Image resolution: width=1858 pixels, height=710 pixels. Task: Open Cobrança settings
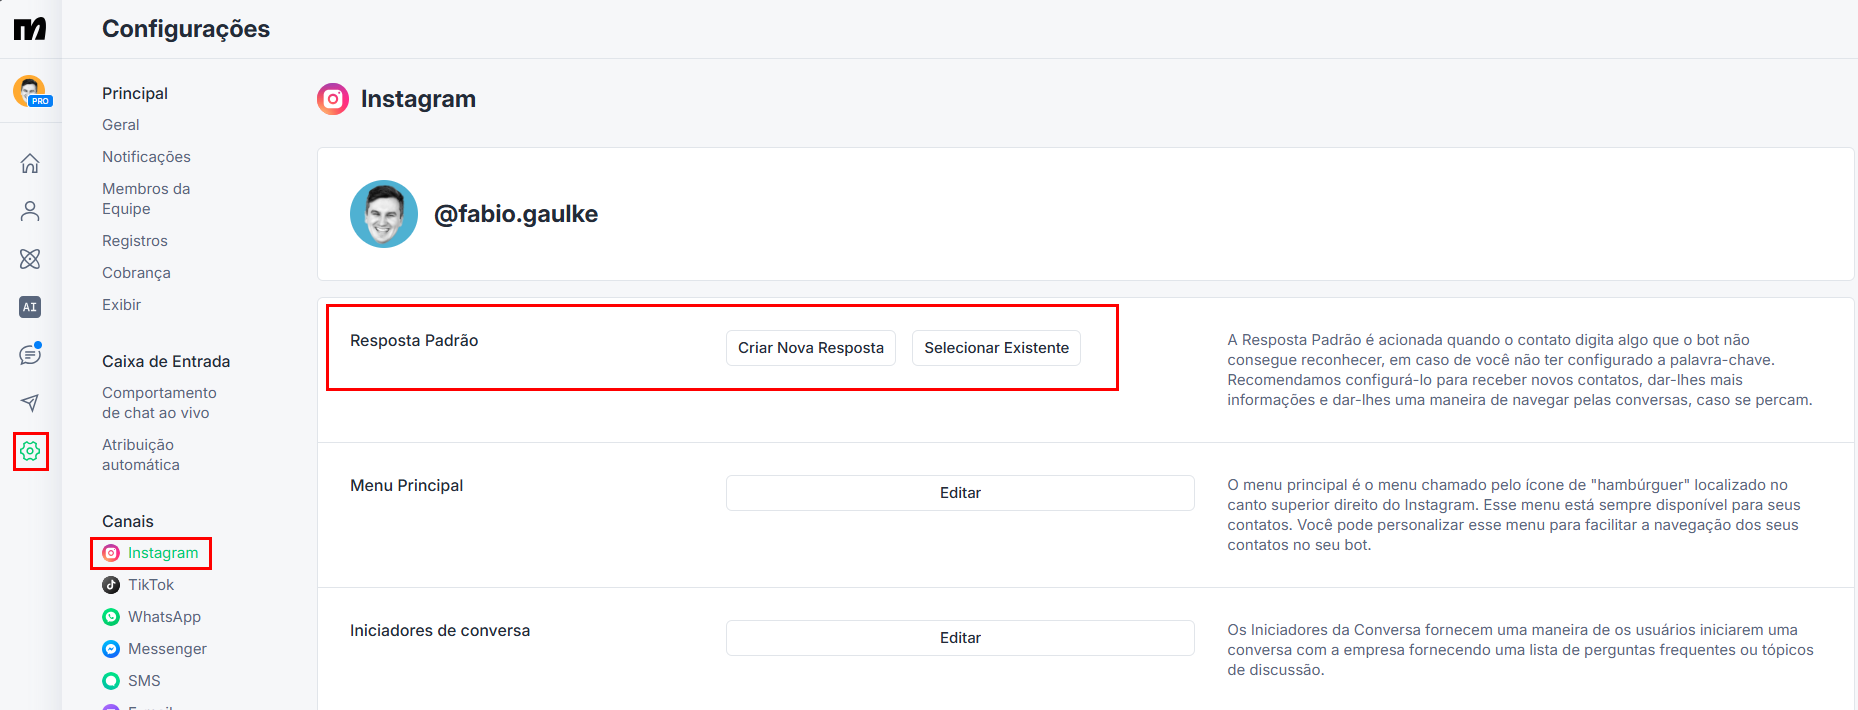136,273
